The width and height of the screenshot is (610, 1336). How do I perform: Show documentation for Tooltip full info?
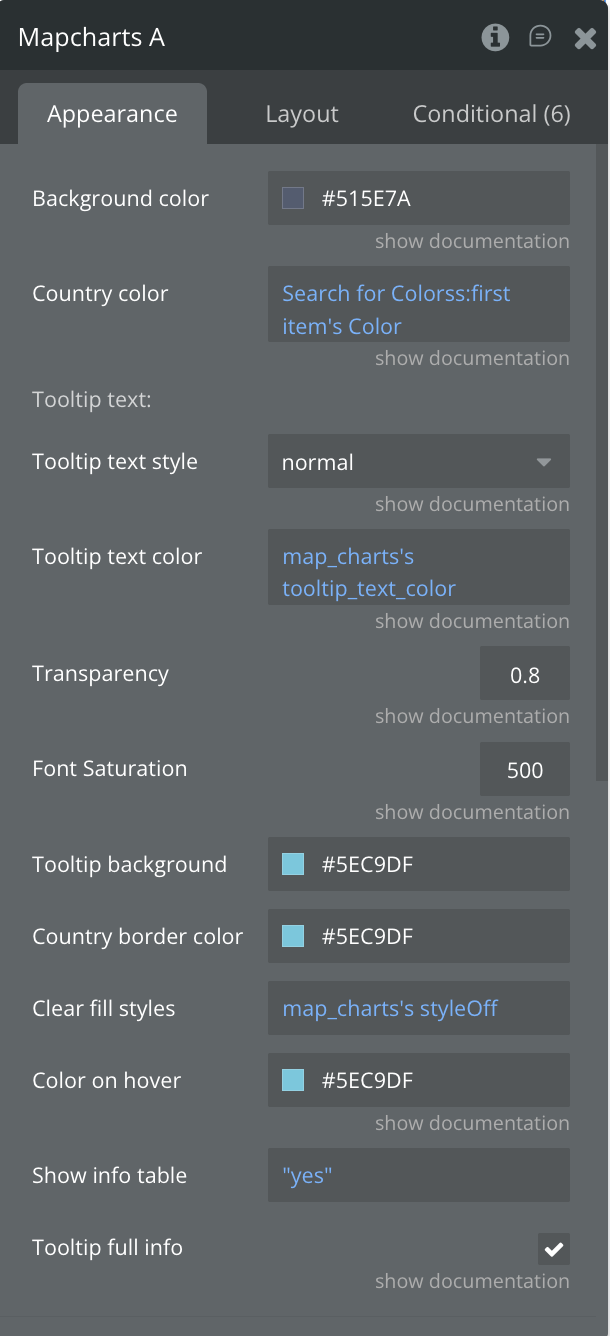tap(472, 1281)
